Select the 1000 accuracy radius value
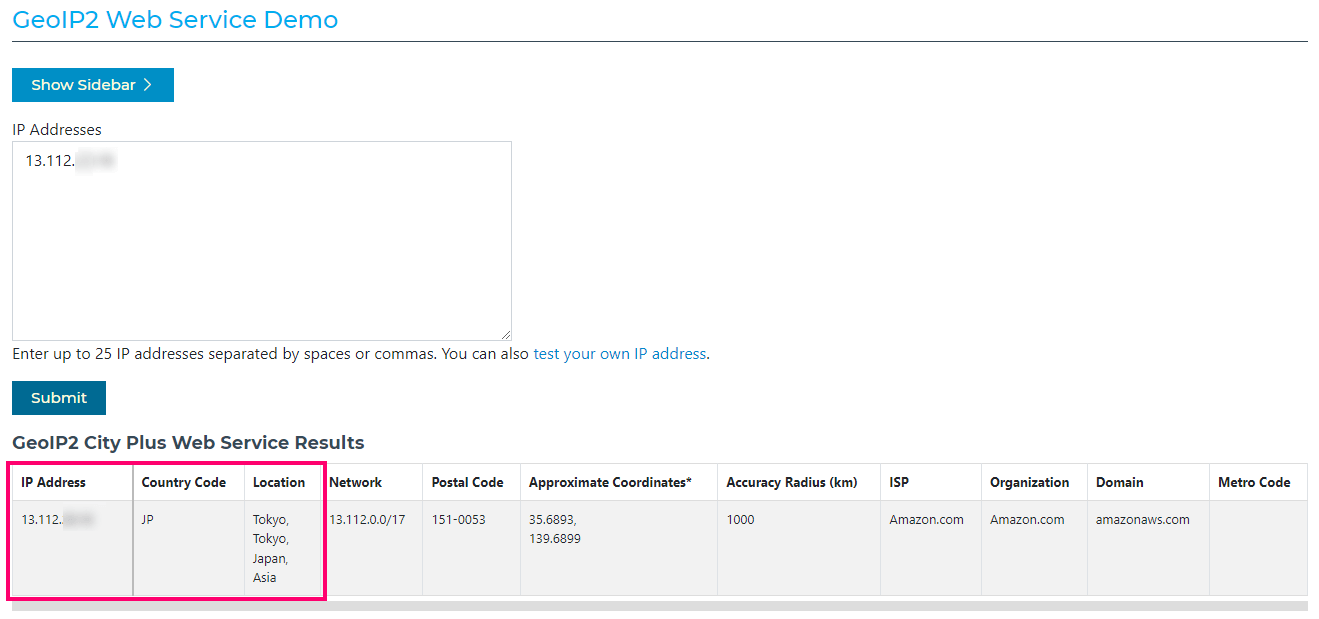1319x619 pixels. coord(741,520)
